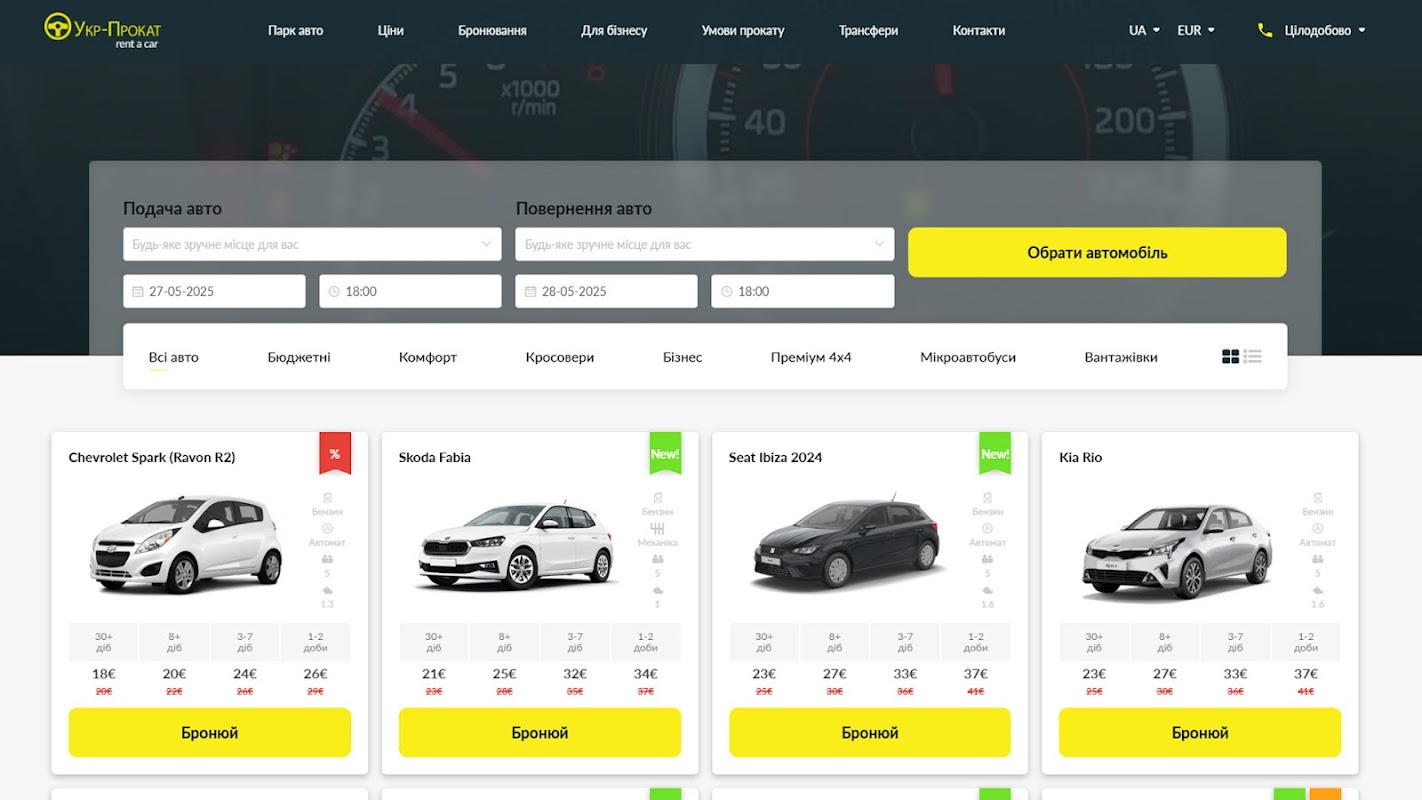Select the Кросовери tab
The image size is (1422, 800).
pyautogui.click(x=560, y=357)
